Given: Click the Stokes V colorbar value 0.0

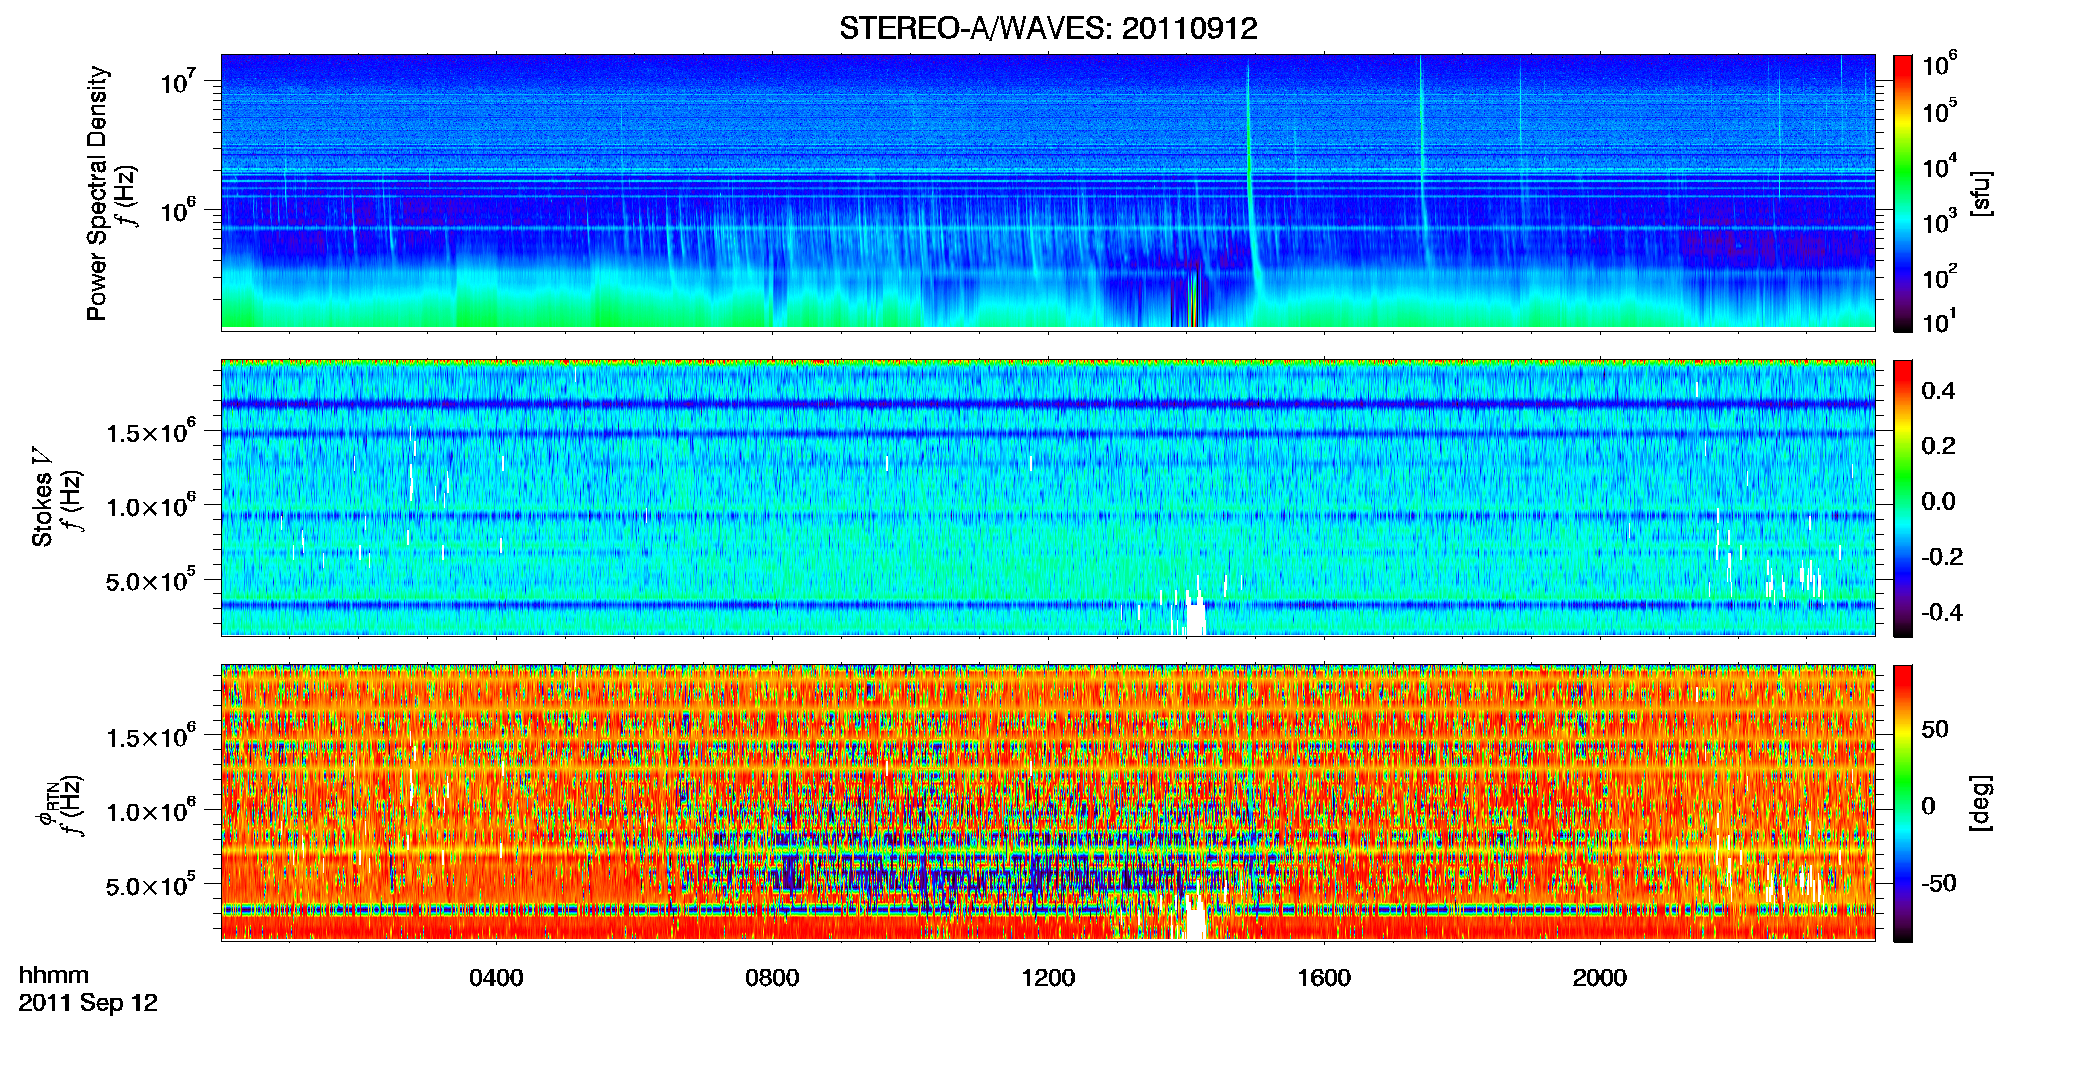Looking at the screenshot, I should click(1938, 502).
